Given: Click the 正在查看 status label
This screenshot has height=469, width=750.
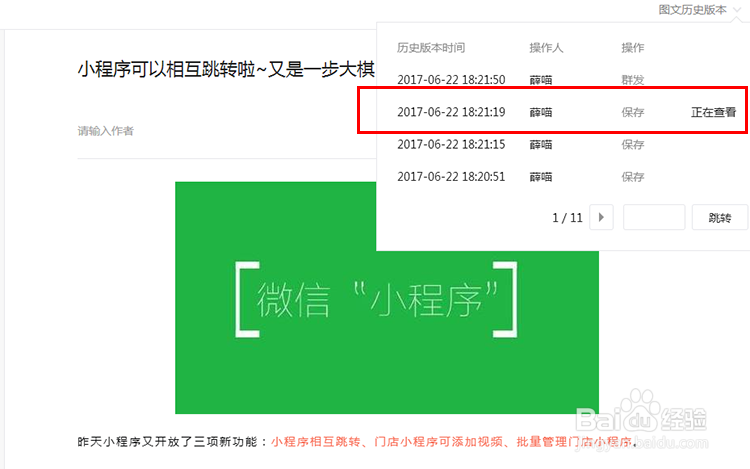Looking at the screenshot, I should [x=713, y=112].
